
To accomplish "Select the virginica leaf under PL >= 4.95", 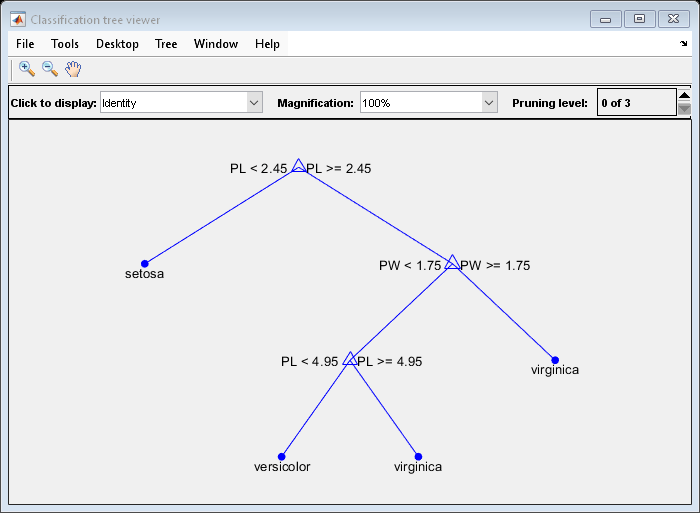I will tap(418, 456).
